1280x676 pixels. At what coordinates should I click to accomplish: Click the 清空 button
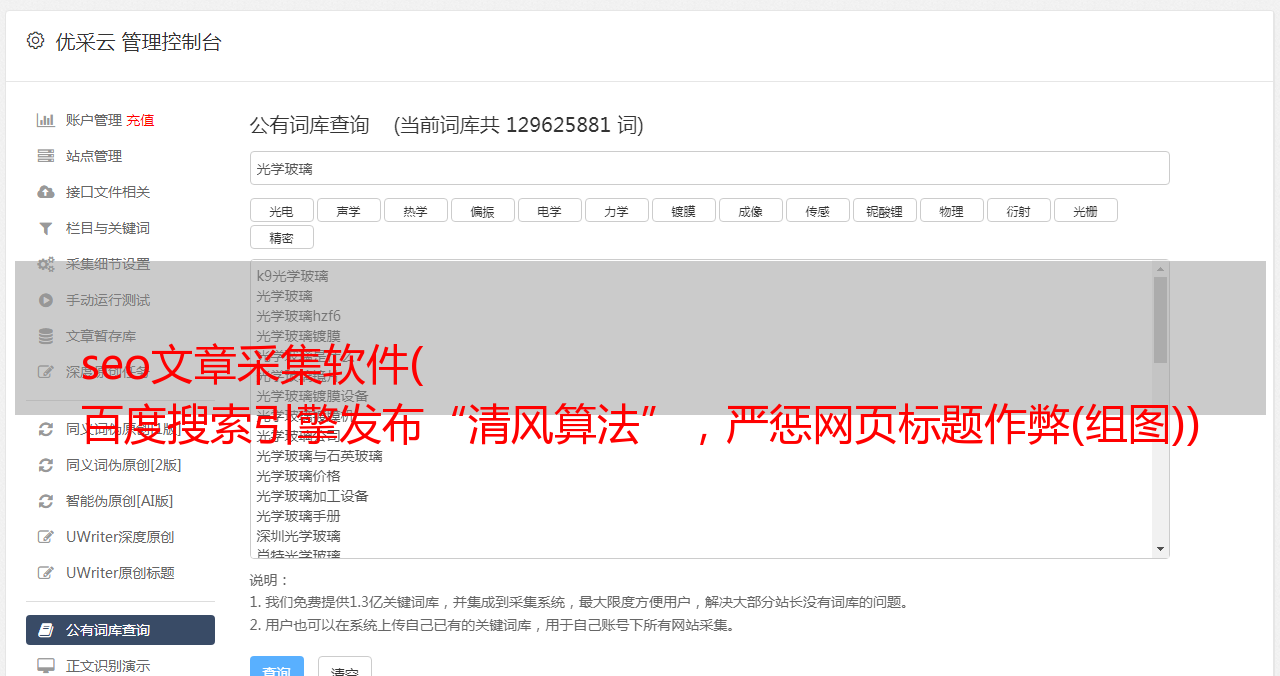pyautogui.click(x=345, y=668)
